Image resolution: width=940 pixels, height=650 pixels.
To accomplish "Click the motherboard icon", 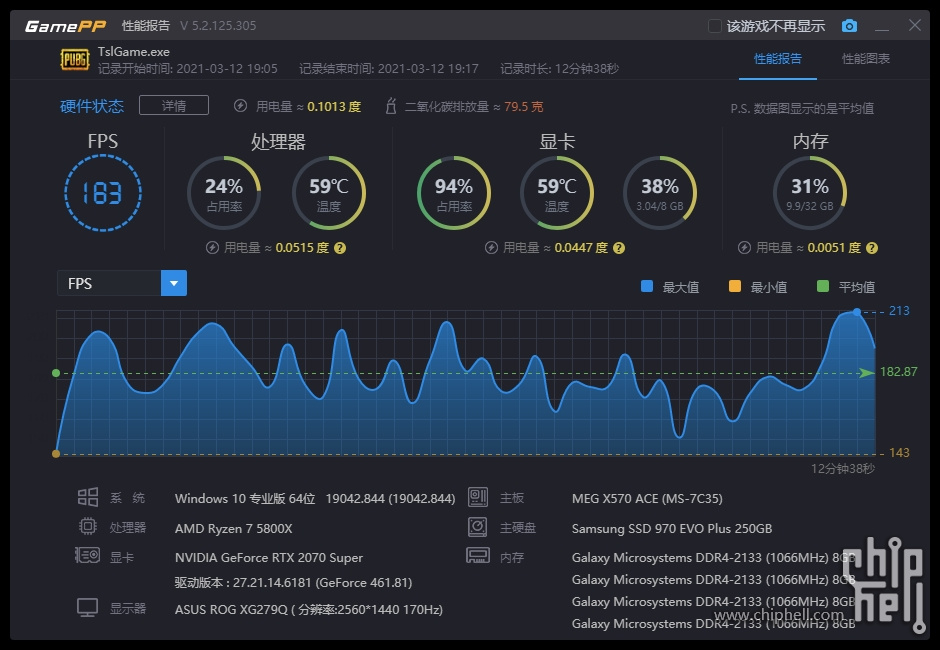I will coord(478,497).
